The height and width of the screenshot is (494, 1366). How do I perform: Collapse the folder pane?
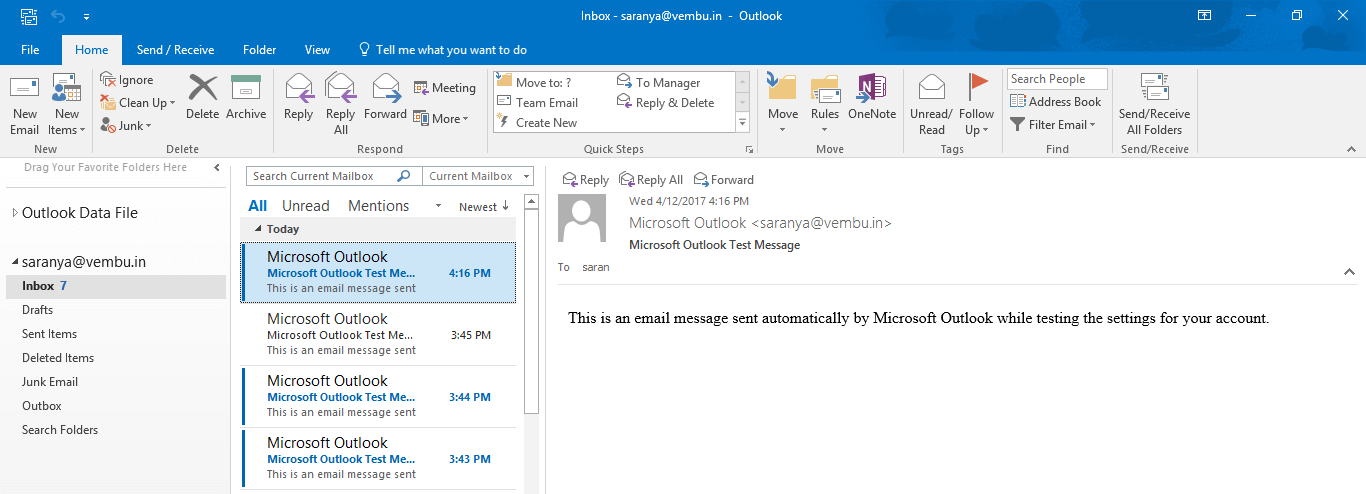coord(217,168)
